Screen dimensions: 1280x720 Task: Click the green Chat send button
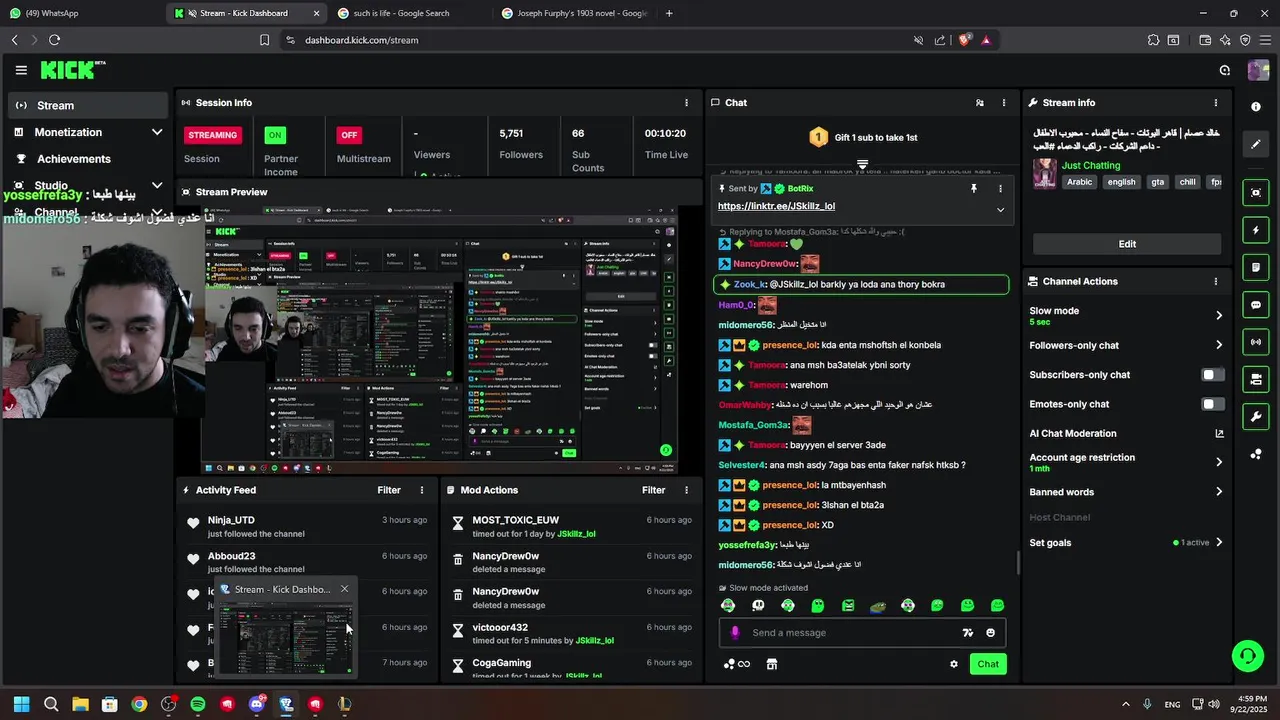(988, 664)
